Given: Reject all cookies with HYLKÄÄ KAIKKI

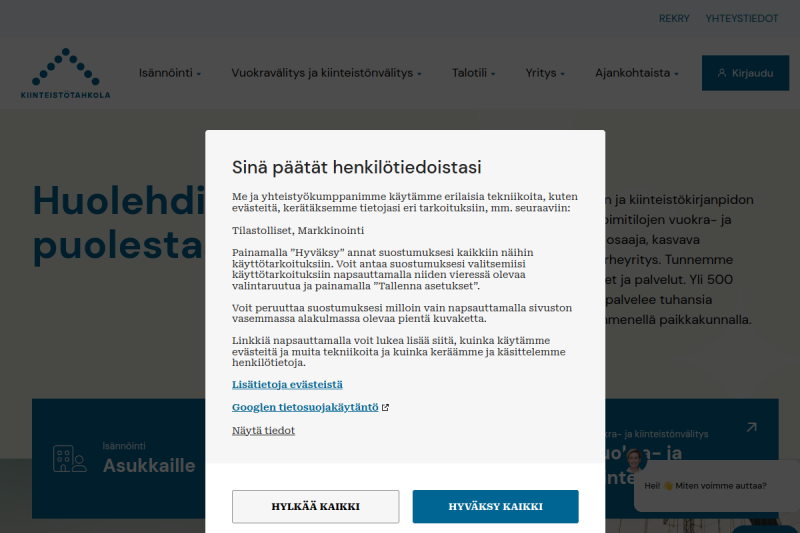Looking at the screenshot, I should [x=315, y=506].
